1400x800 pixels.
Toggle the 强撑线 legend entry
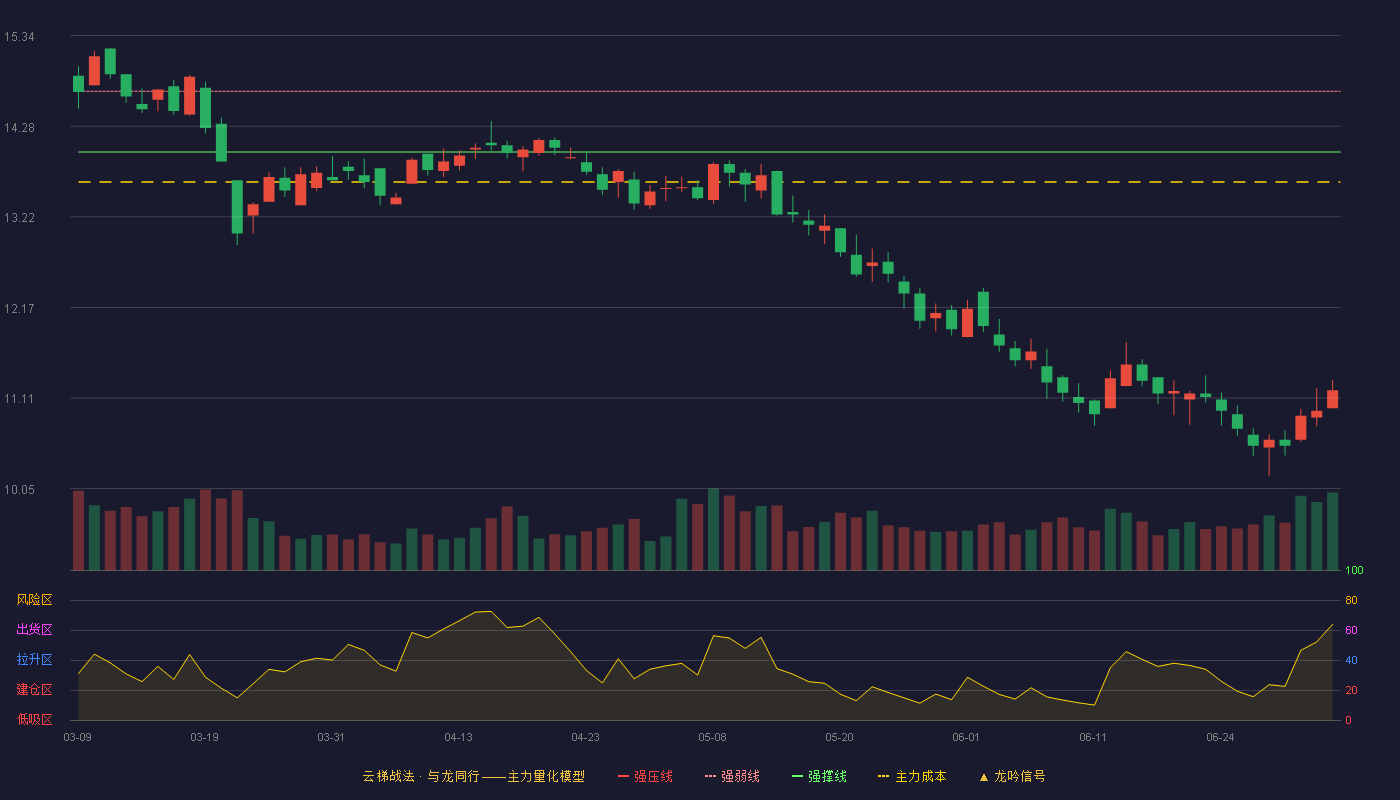(x=819, y=776)
